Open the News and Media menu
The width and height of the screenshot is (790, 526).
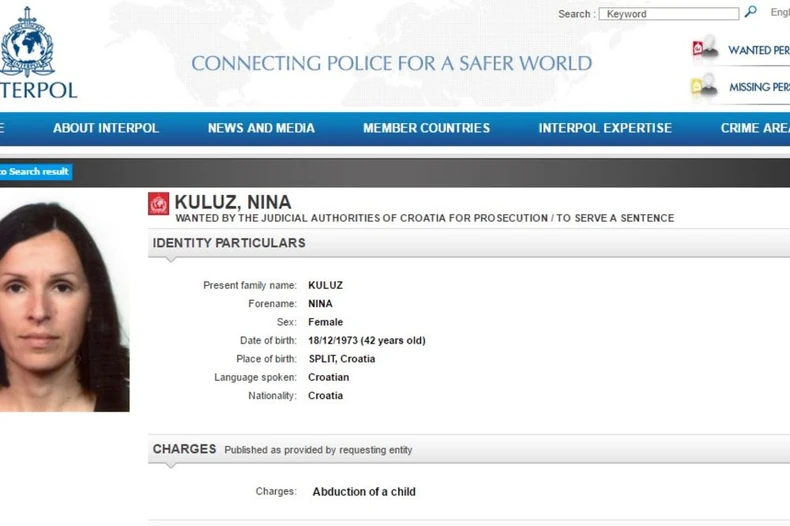261,128
